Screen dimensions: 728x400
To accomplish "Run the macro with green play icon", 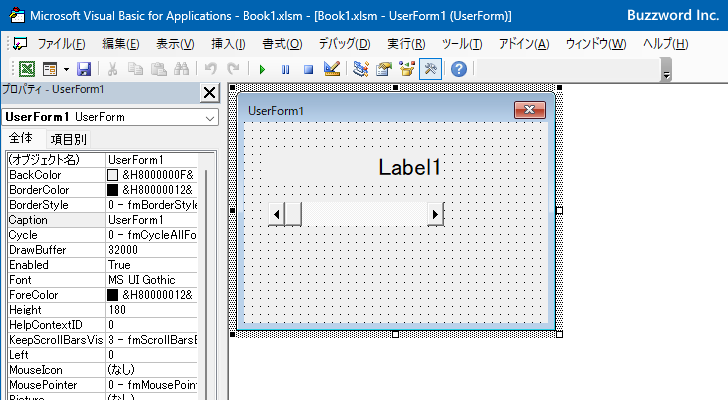I will (x=262, y=69).
